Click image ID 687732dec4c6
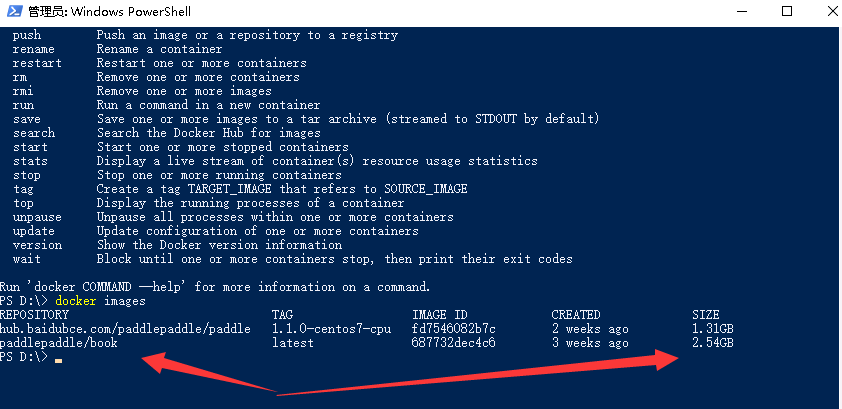 454,343
